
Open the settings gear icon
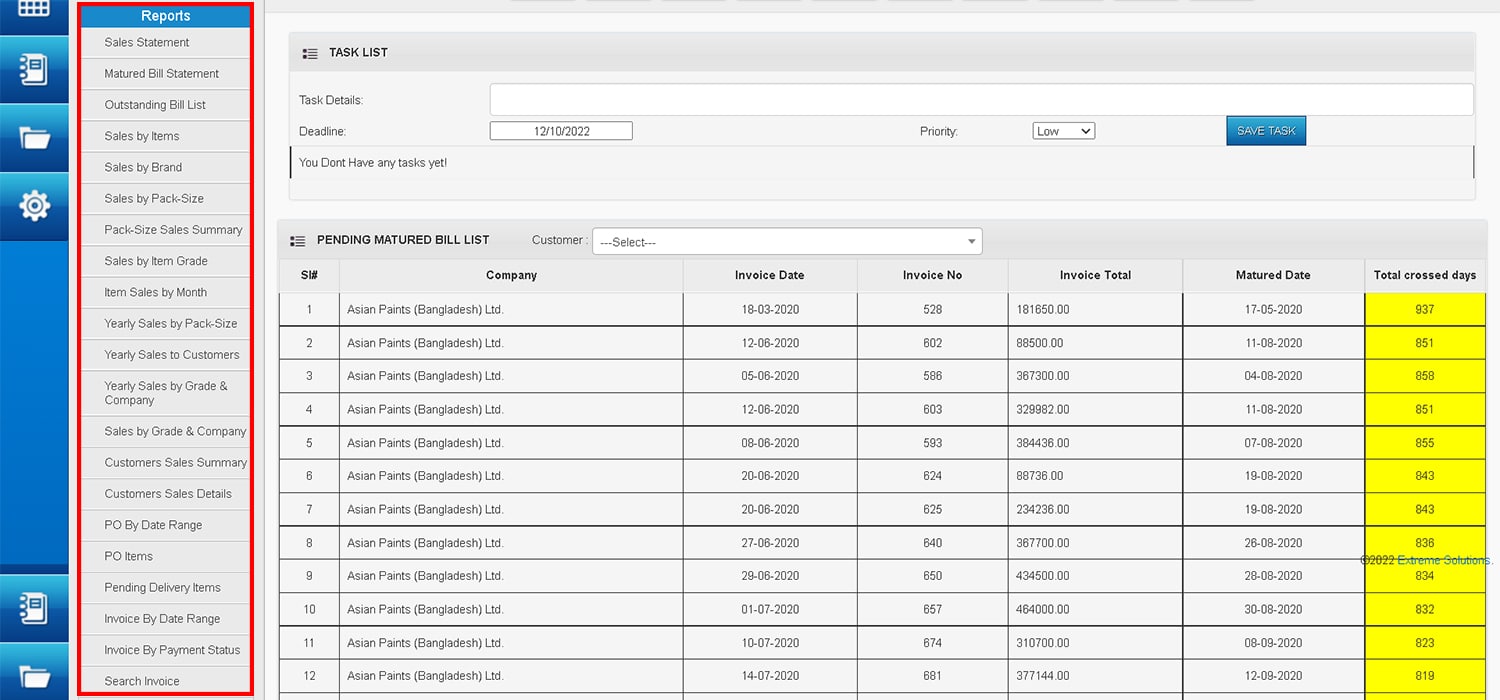pyautogui.click(x=34, y=206)
